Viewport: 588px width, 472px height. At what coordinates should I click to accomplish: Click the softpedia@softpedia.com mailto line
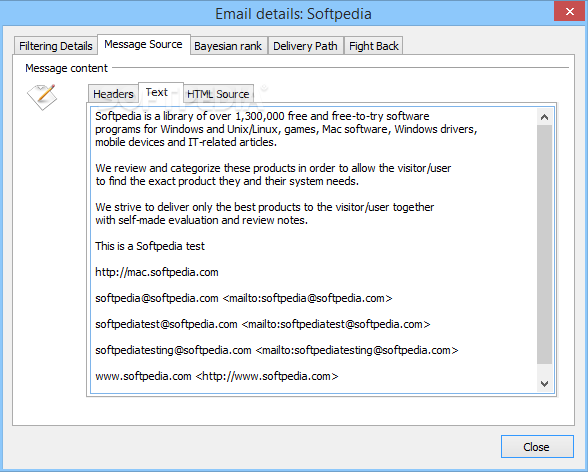click(244, 298)
